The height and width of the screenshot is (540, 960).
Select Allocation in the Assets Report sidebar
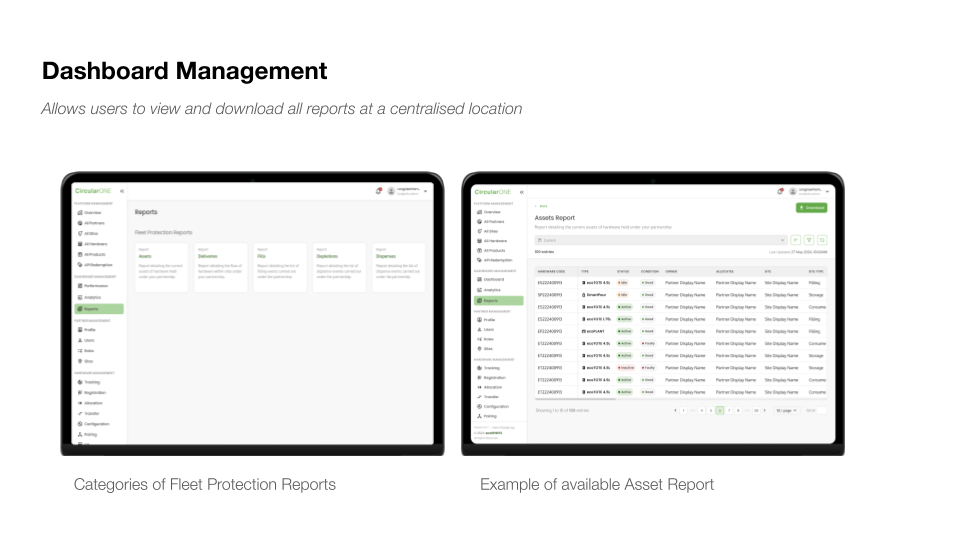[490, 387]
